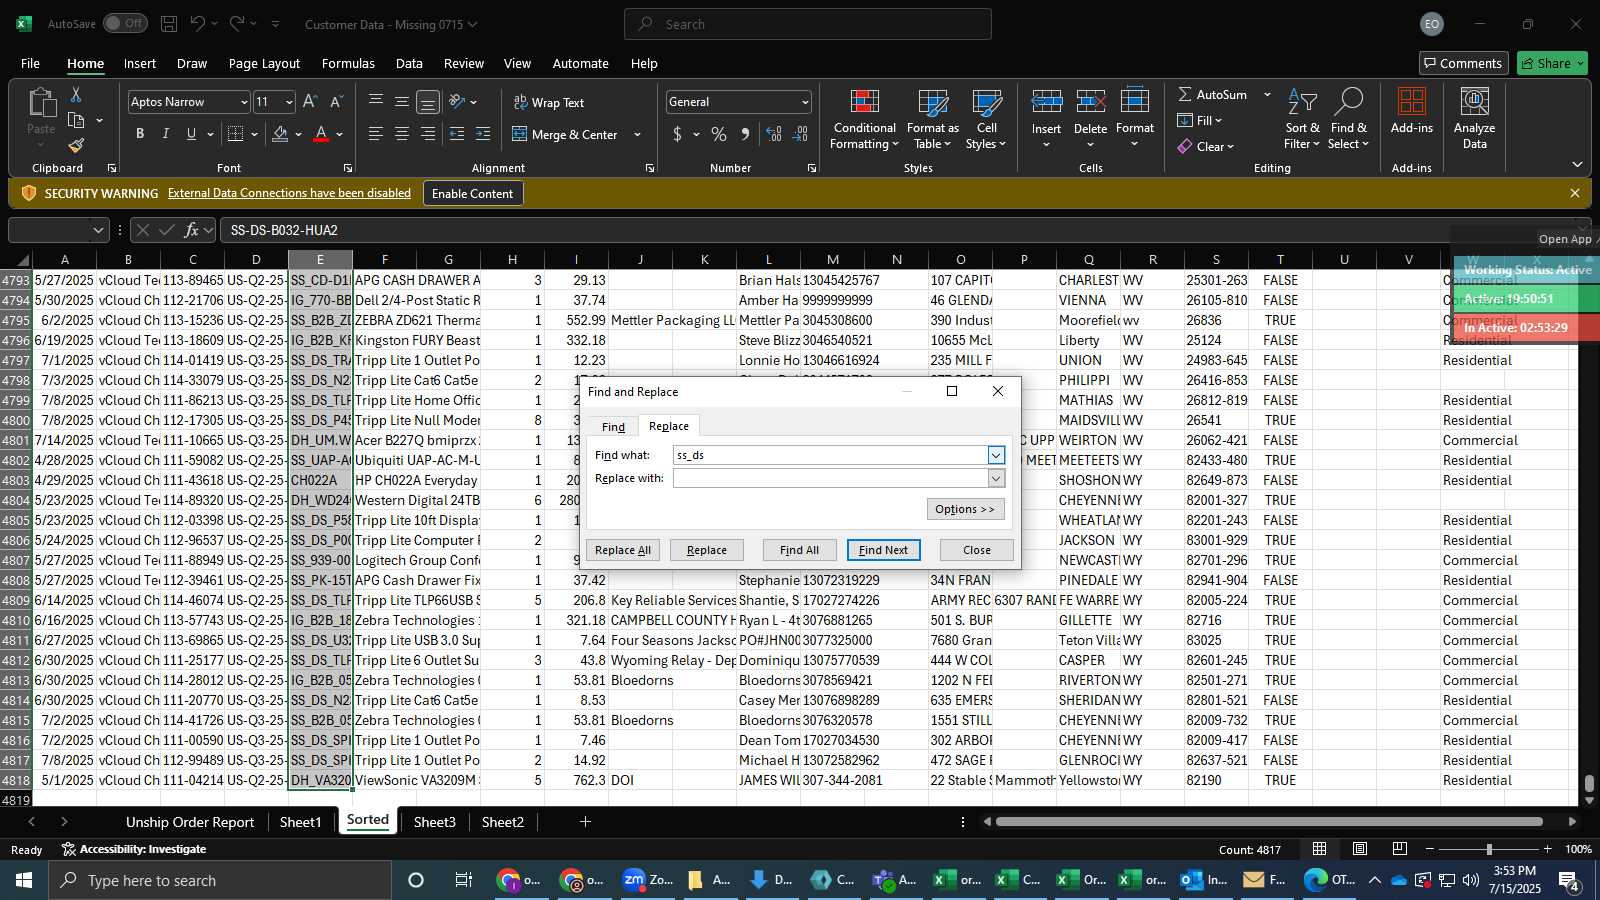Open Sort & Filter menu
The width and height of the screenshot is (1600, 900).
1302,120
